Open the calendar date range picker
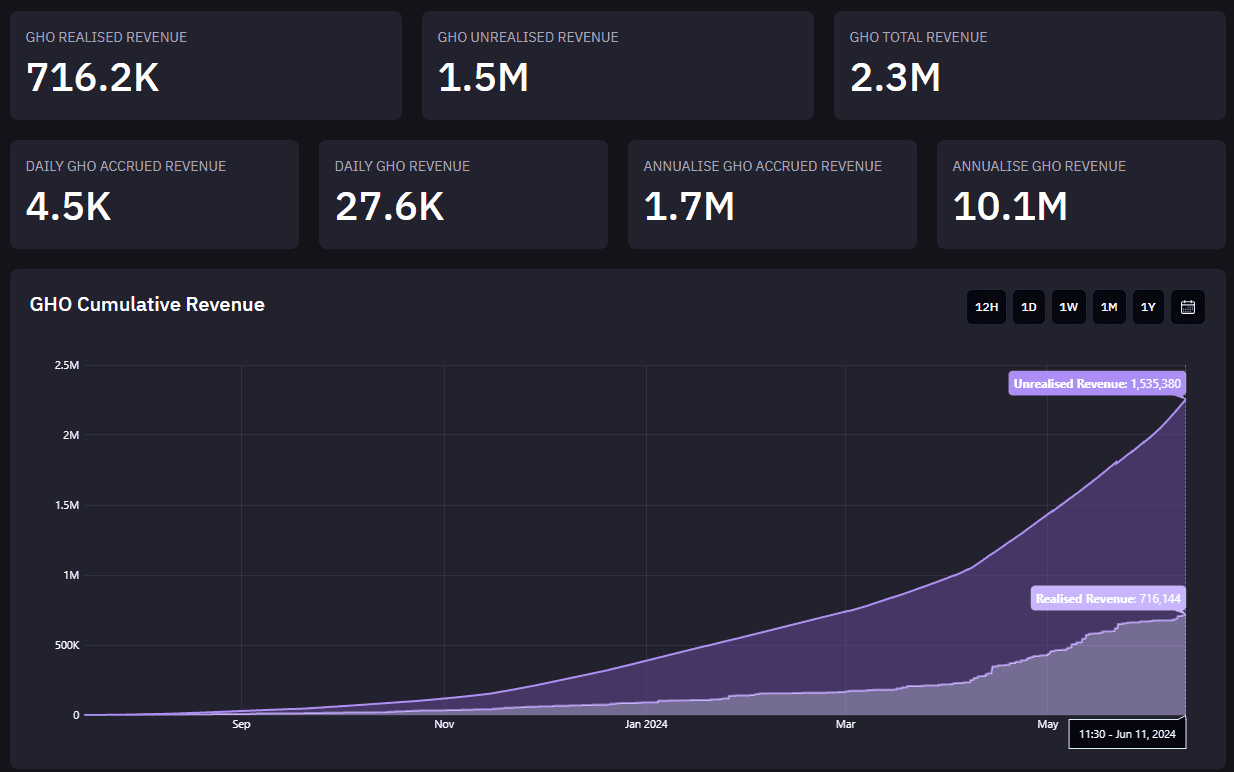Screen dimensions: 1234x772 click(x=1188, y=307)
